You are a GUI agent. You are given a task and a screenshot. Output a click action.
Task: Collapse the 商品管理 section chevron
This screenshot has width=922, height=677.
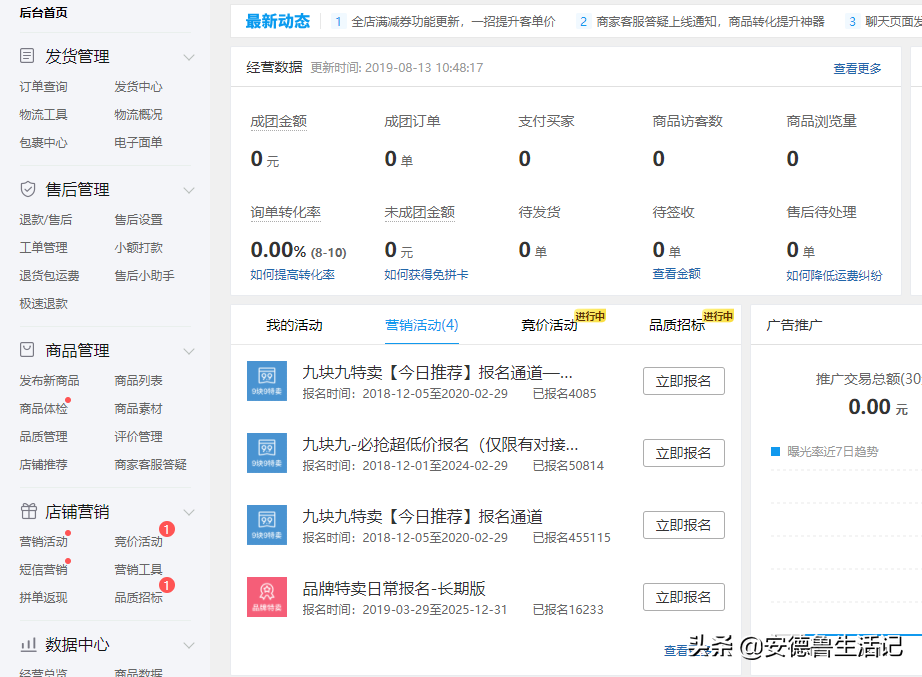tap(189, 351)
